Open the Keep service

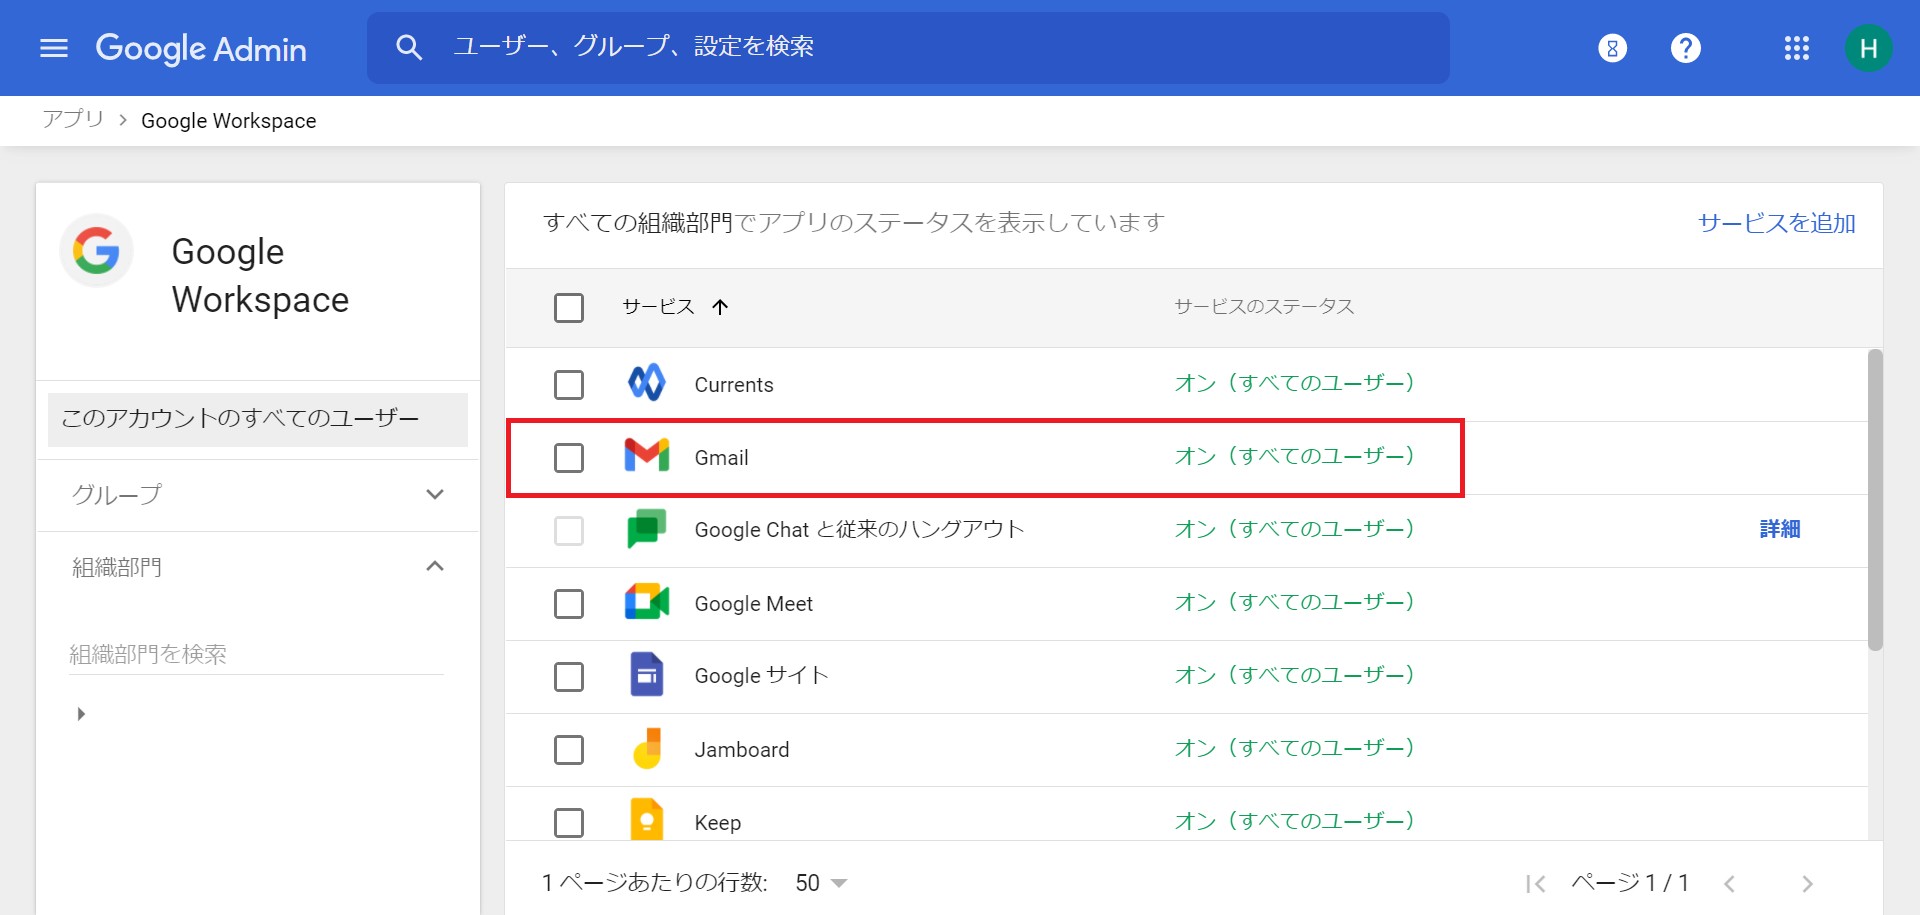point(717,823)
